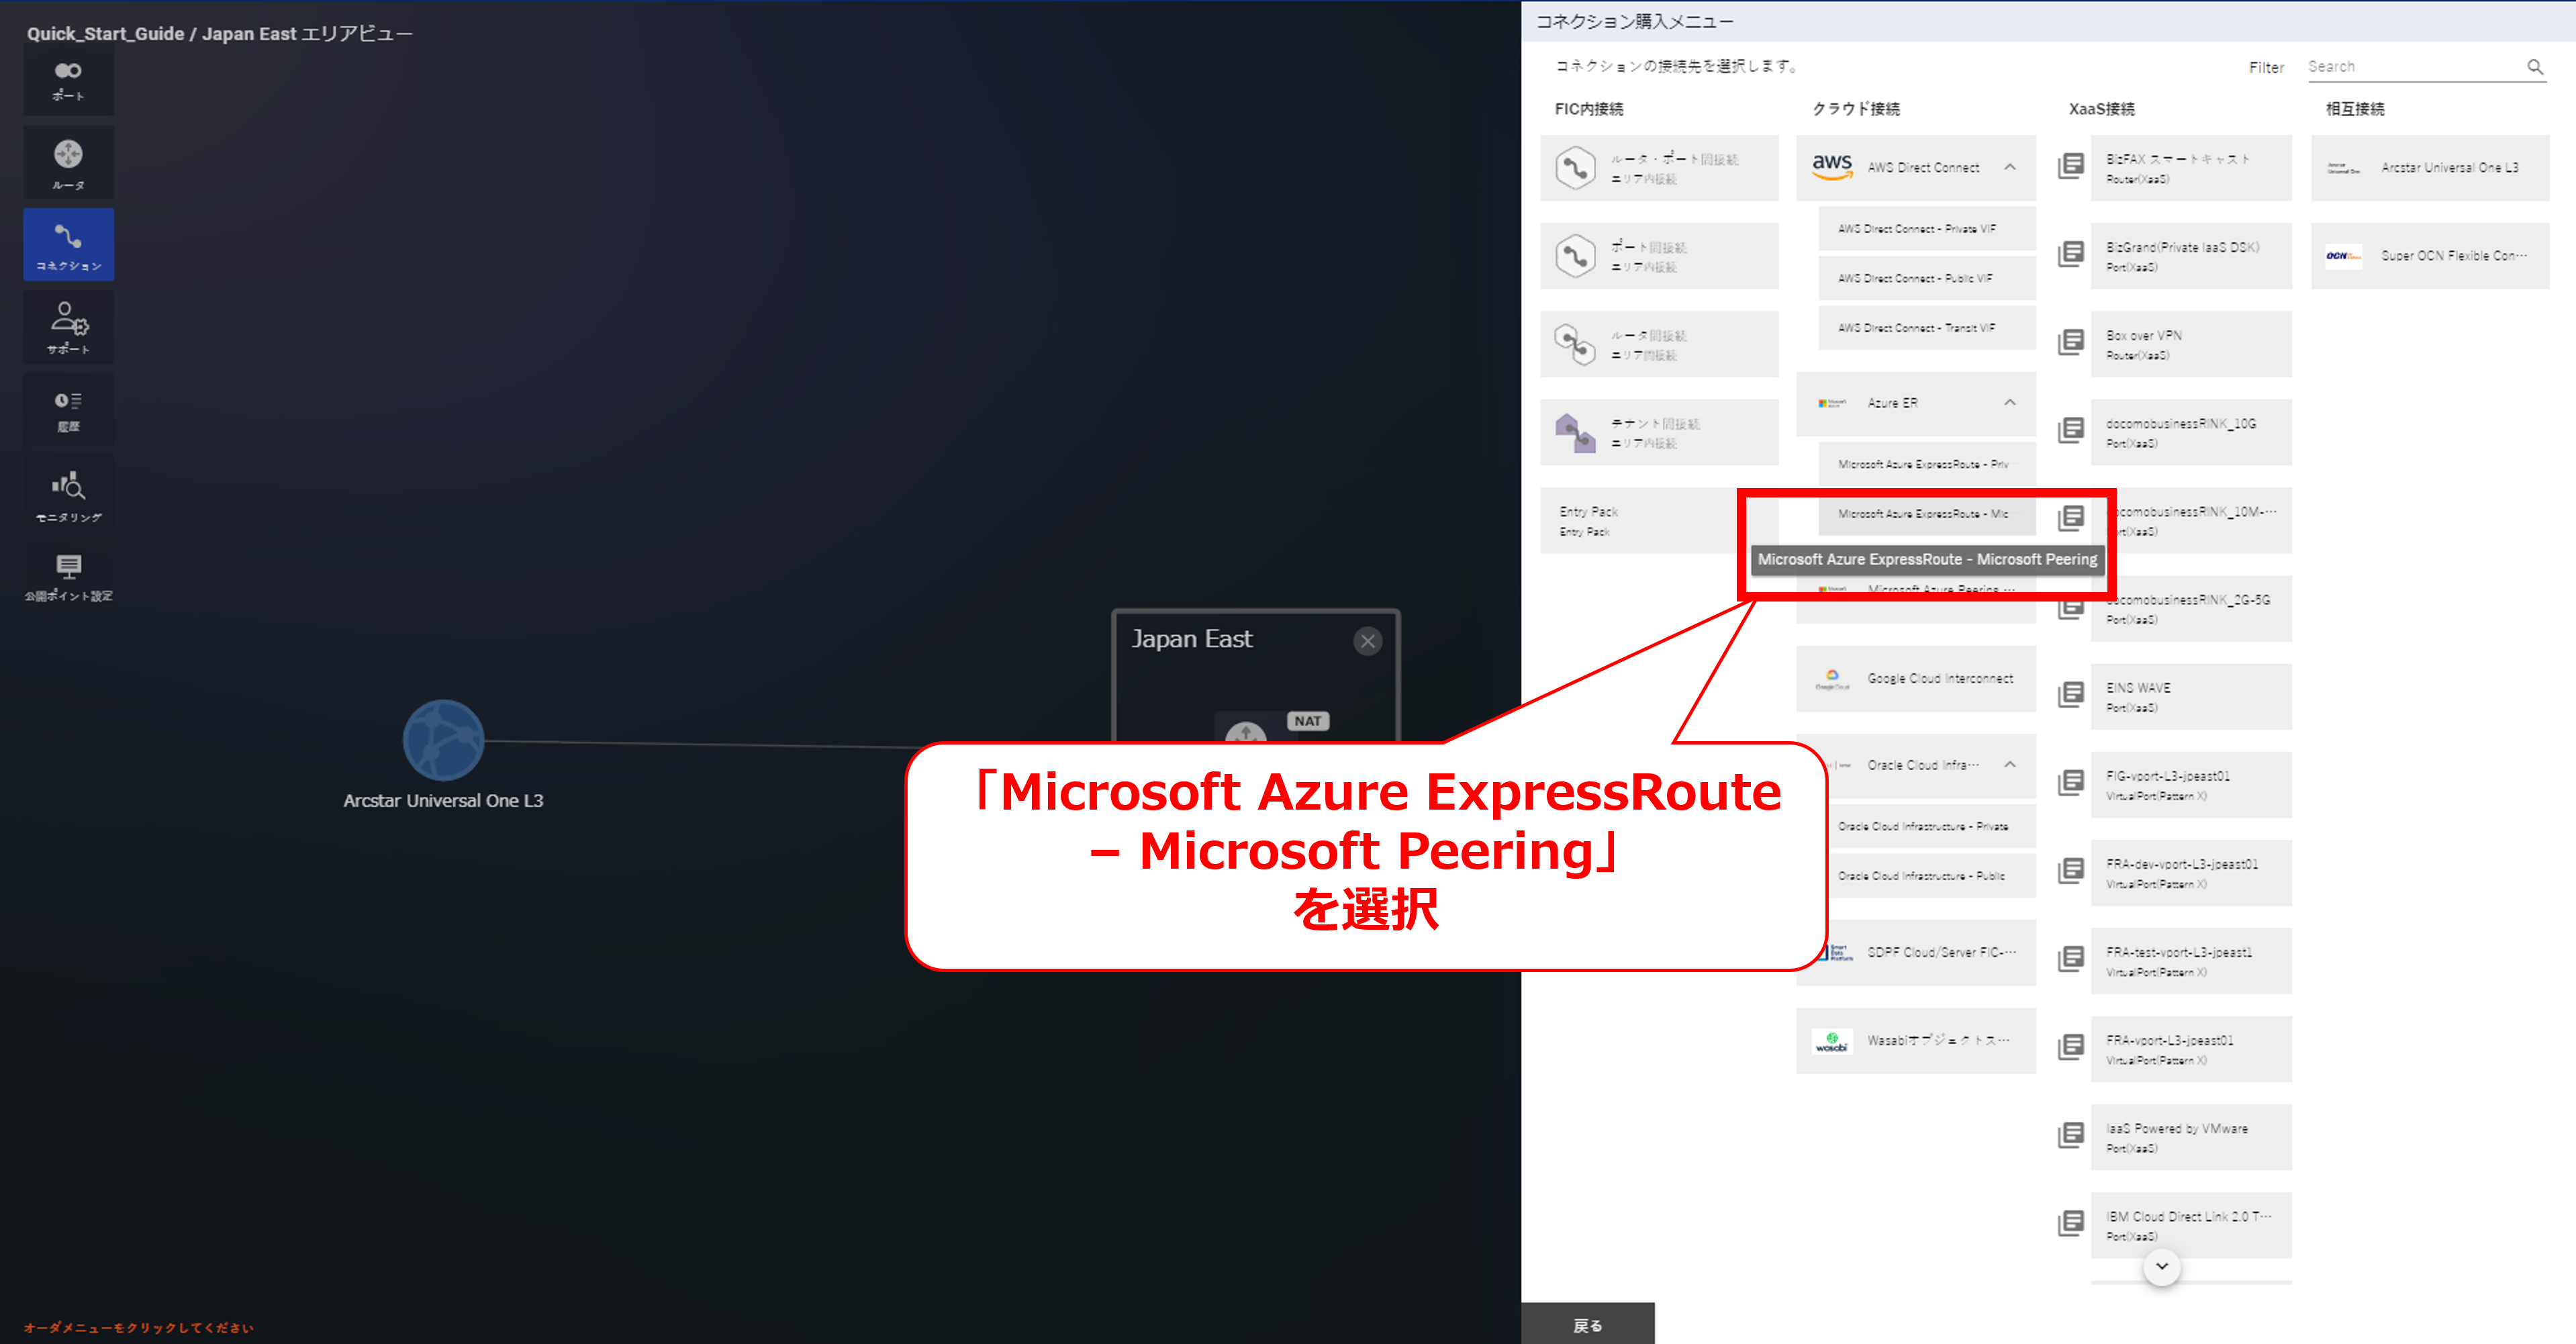Click the Arcstar Universal One L3 node

443,741
